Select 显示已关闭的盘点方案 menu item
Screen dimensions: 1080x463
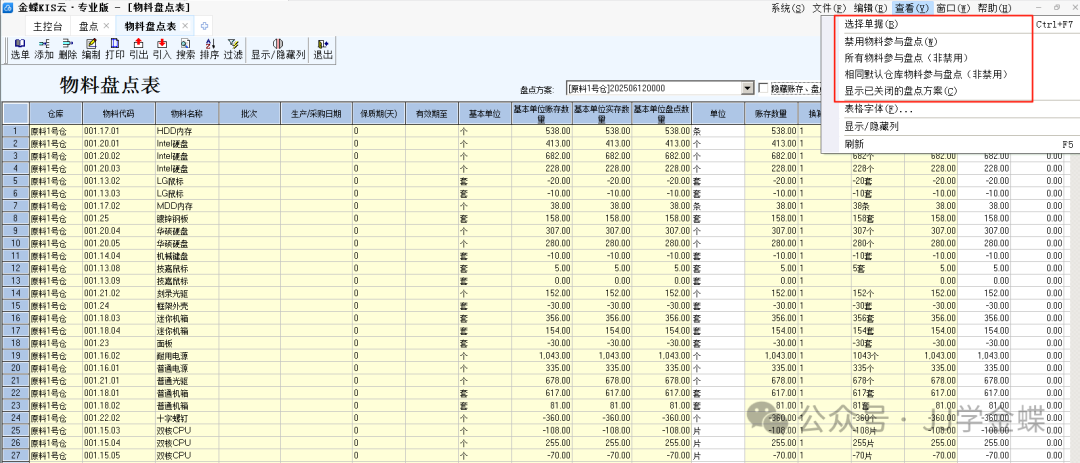900,91
